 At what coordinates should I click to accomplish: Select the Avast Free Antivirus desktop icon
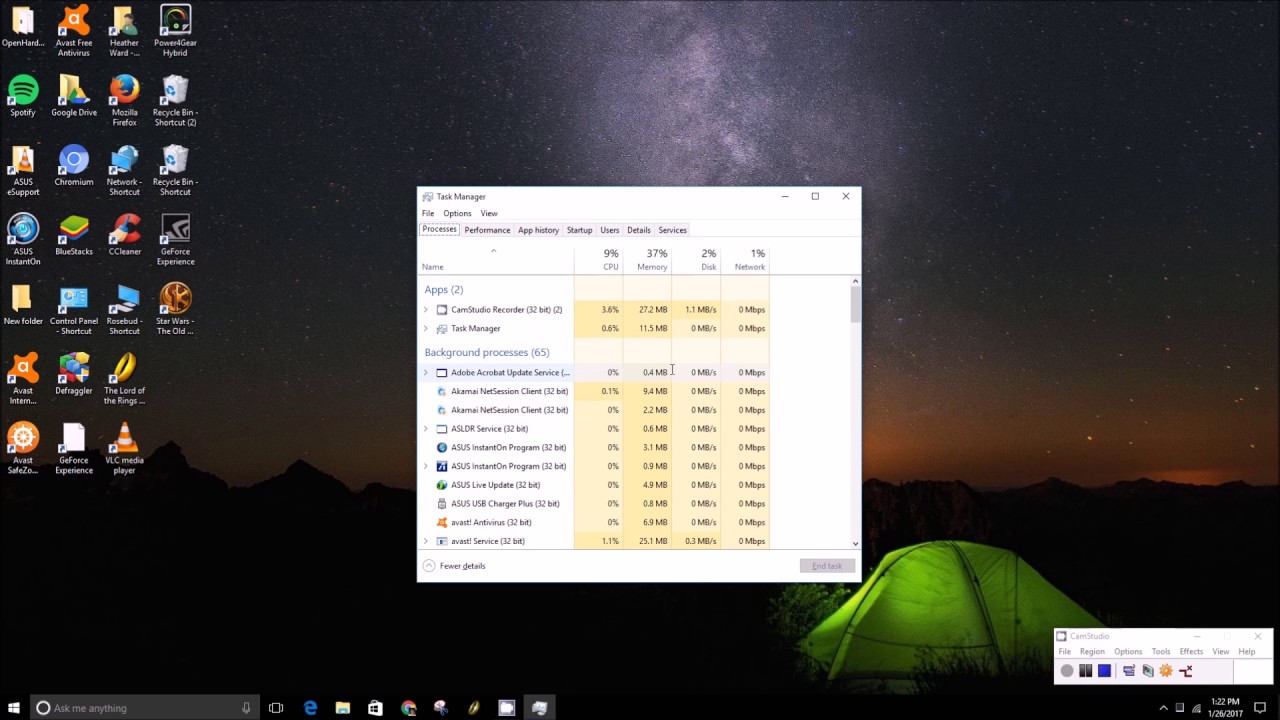pos(74,31)
